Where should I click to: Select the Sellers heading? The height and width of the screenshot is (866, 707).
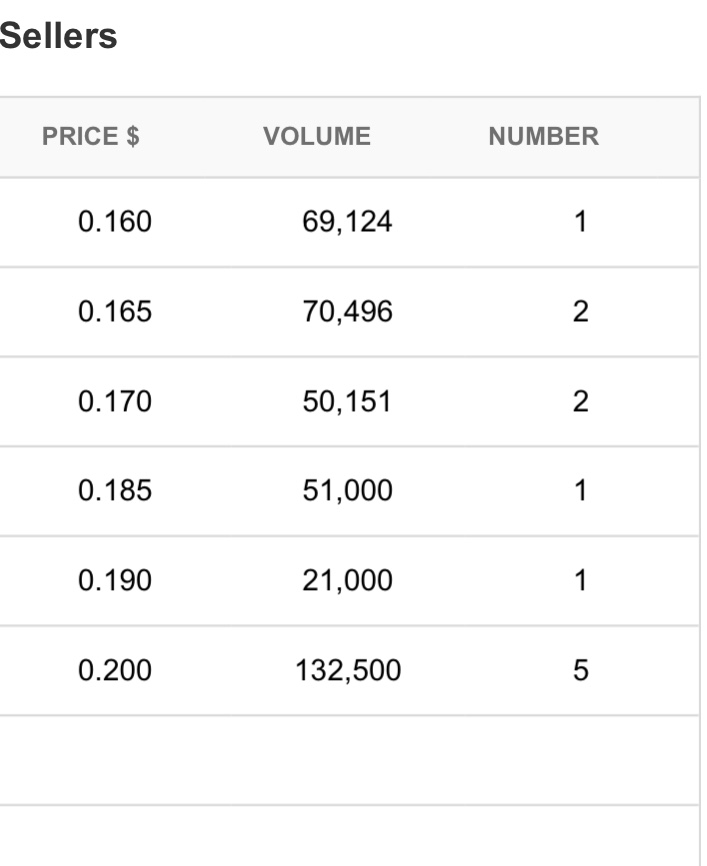click(x=58, y=36)
